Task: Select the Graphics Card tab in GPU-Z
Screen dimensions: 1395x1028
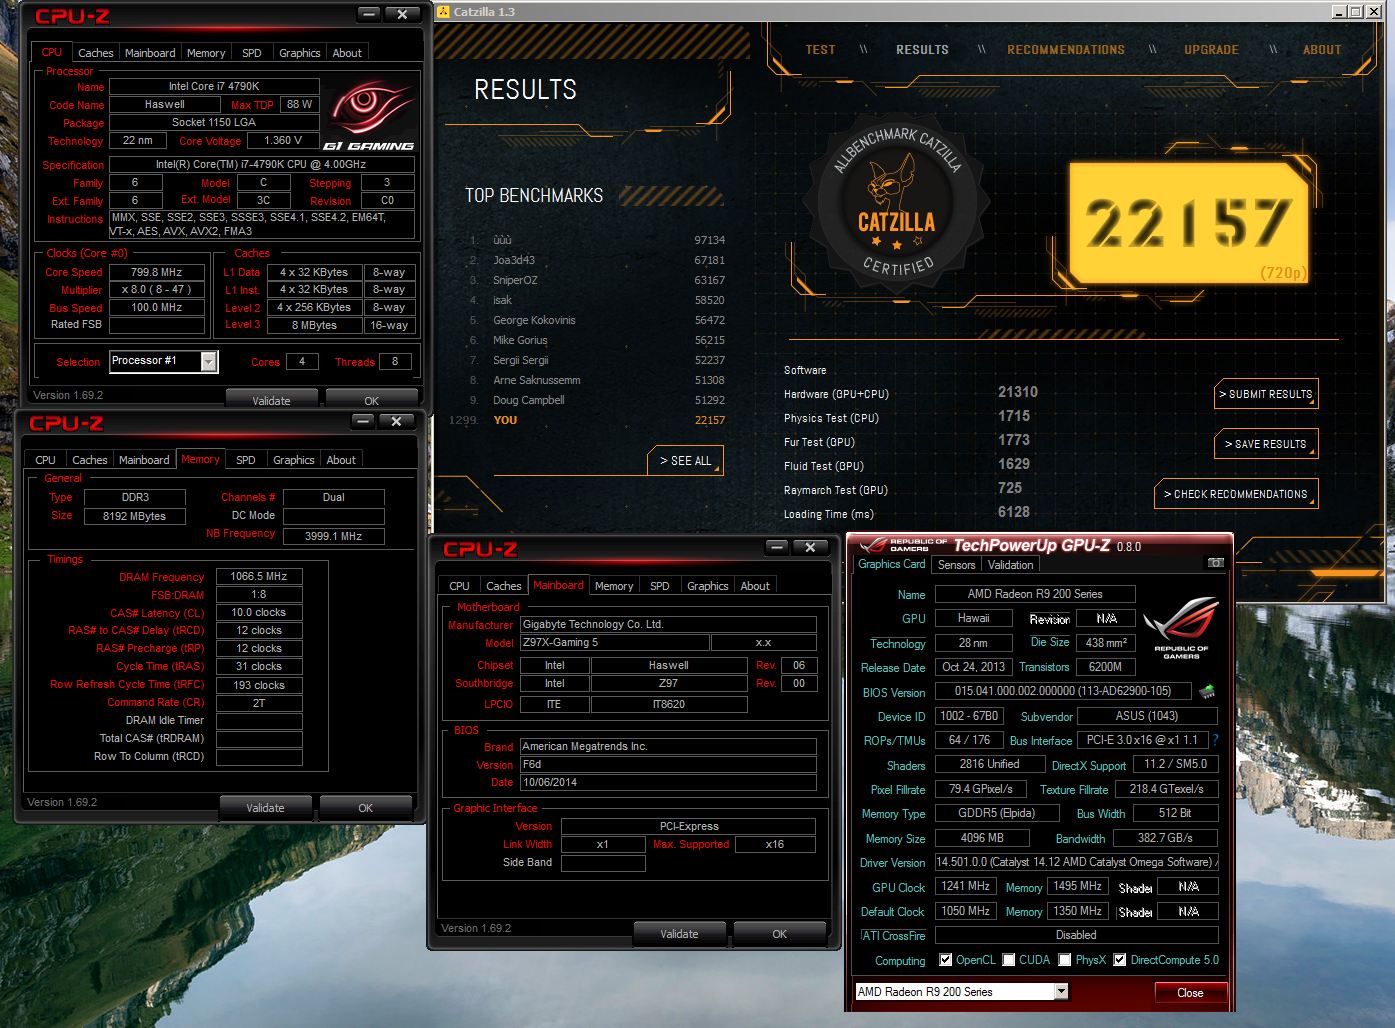Action: [x=891, y=564]
